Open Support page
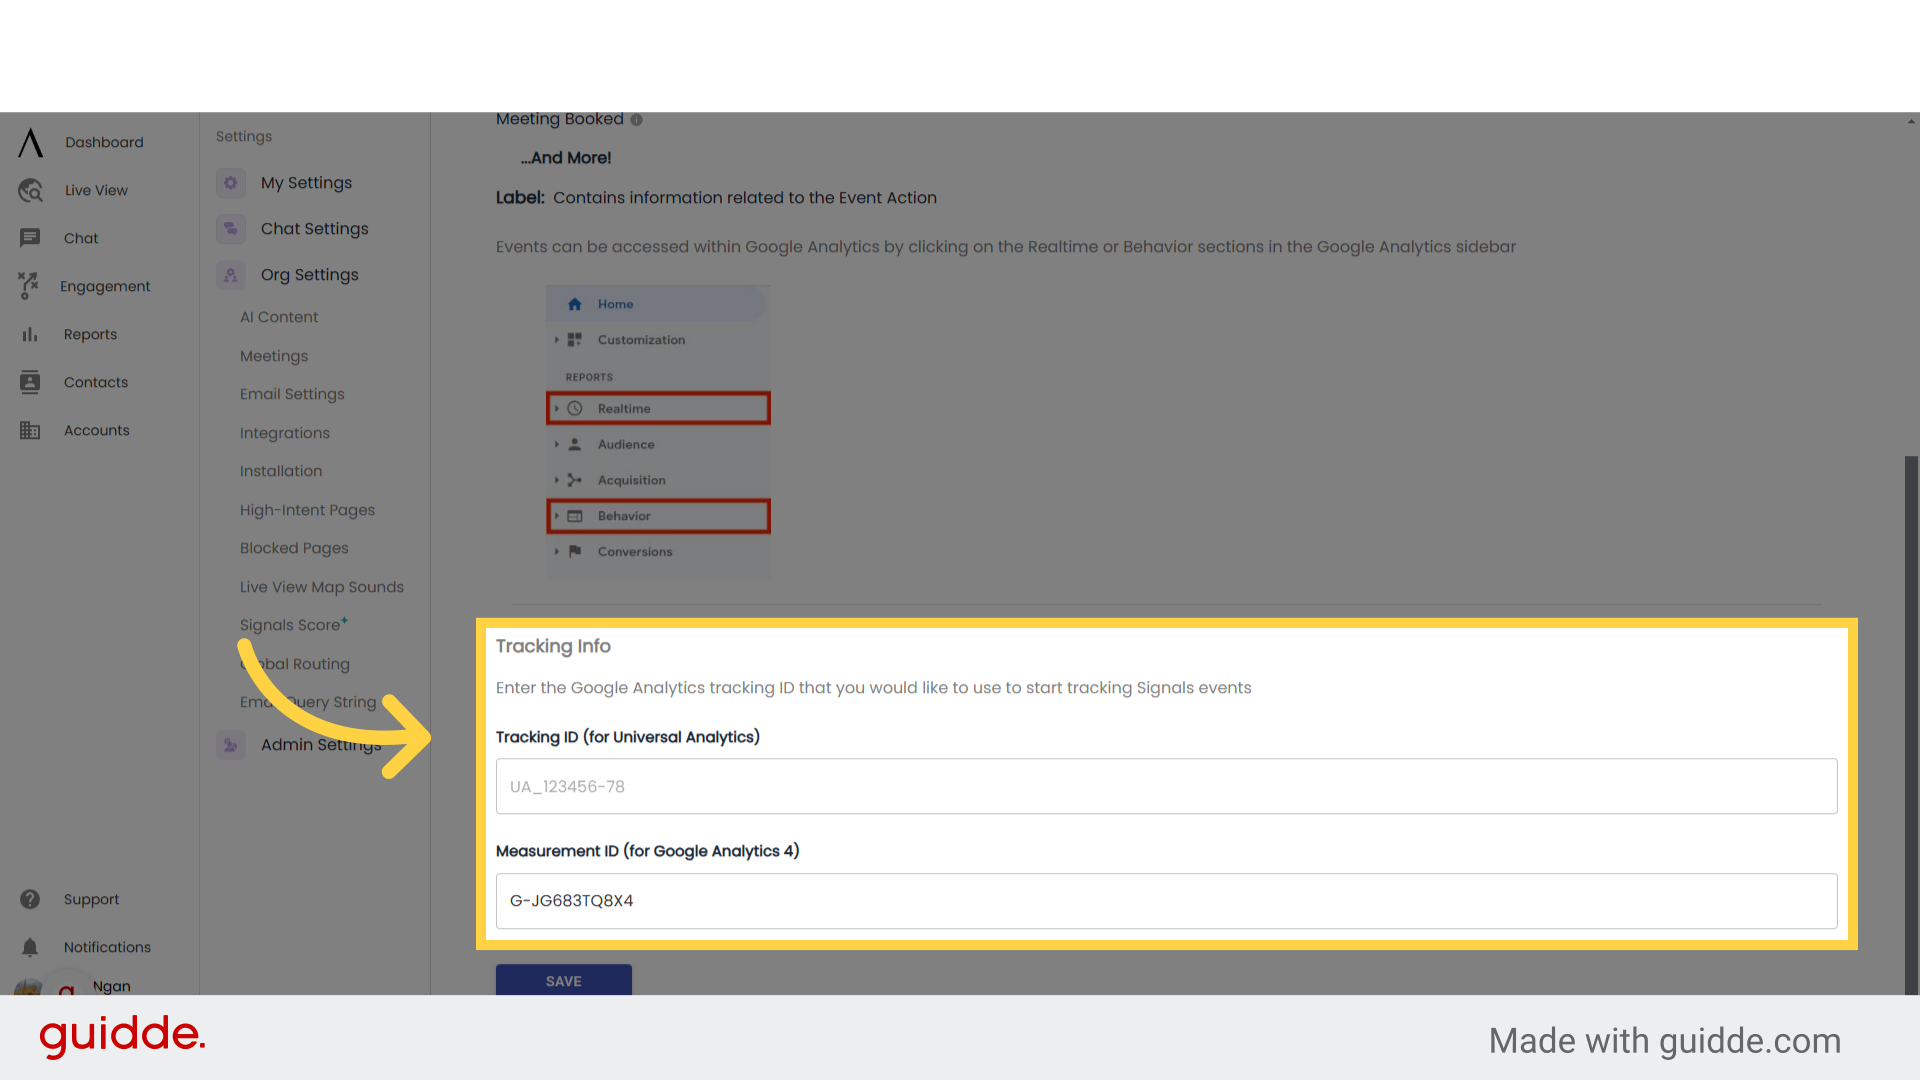The width and height of the screenshot is (1920, 1080). point(91,899)
